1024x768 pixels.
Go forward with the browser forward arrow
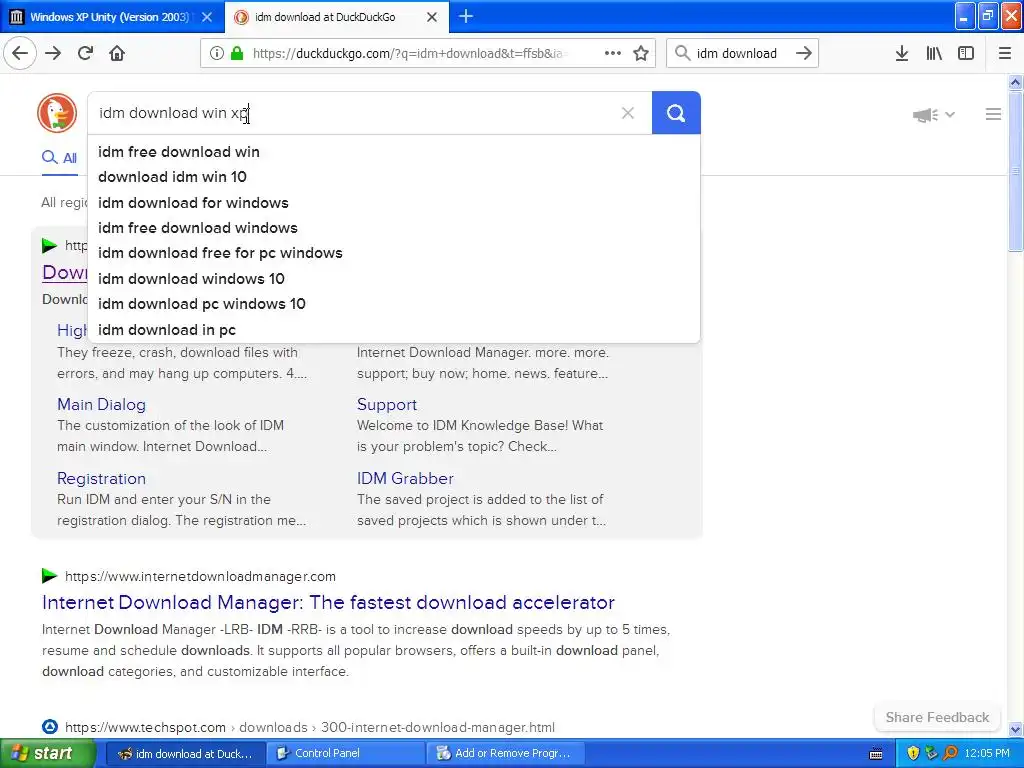coord(53,53)
